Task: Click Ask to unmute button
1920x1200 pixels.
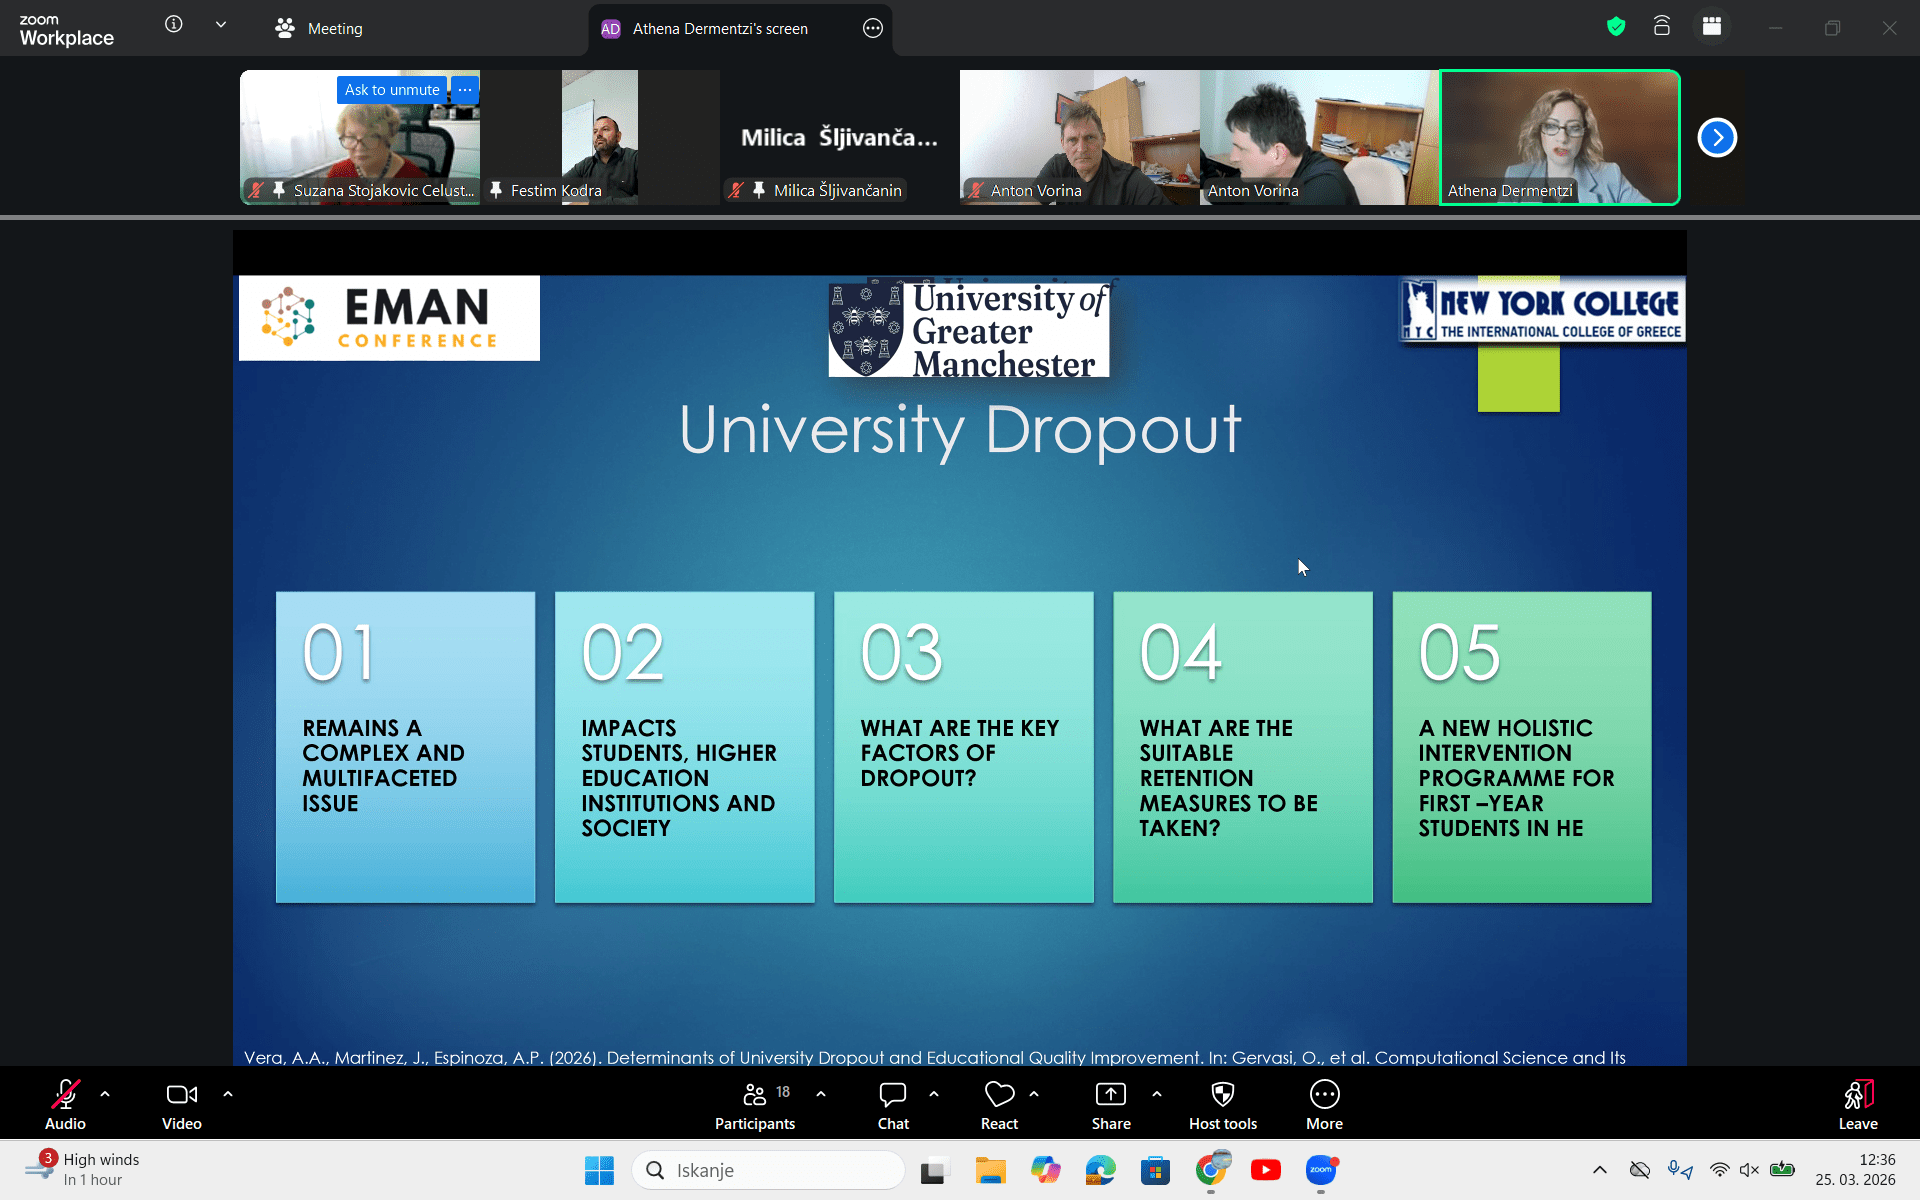Action: click(392, 90)
